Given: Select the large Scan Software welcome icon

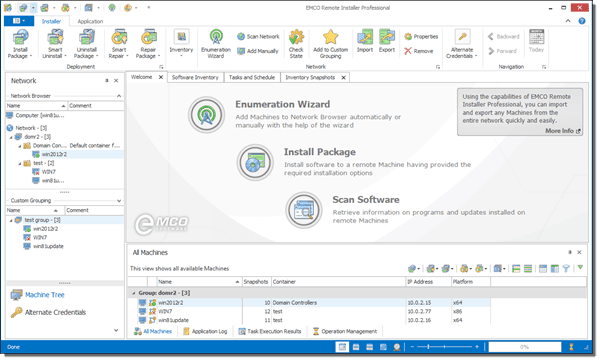Looking at the screenshot, I should click(303, 210).
